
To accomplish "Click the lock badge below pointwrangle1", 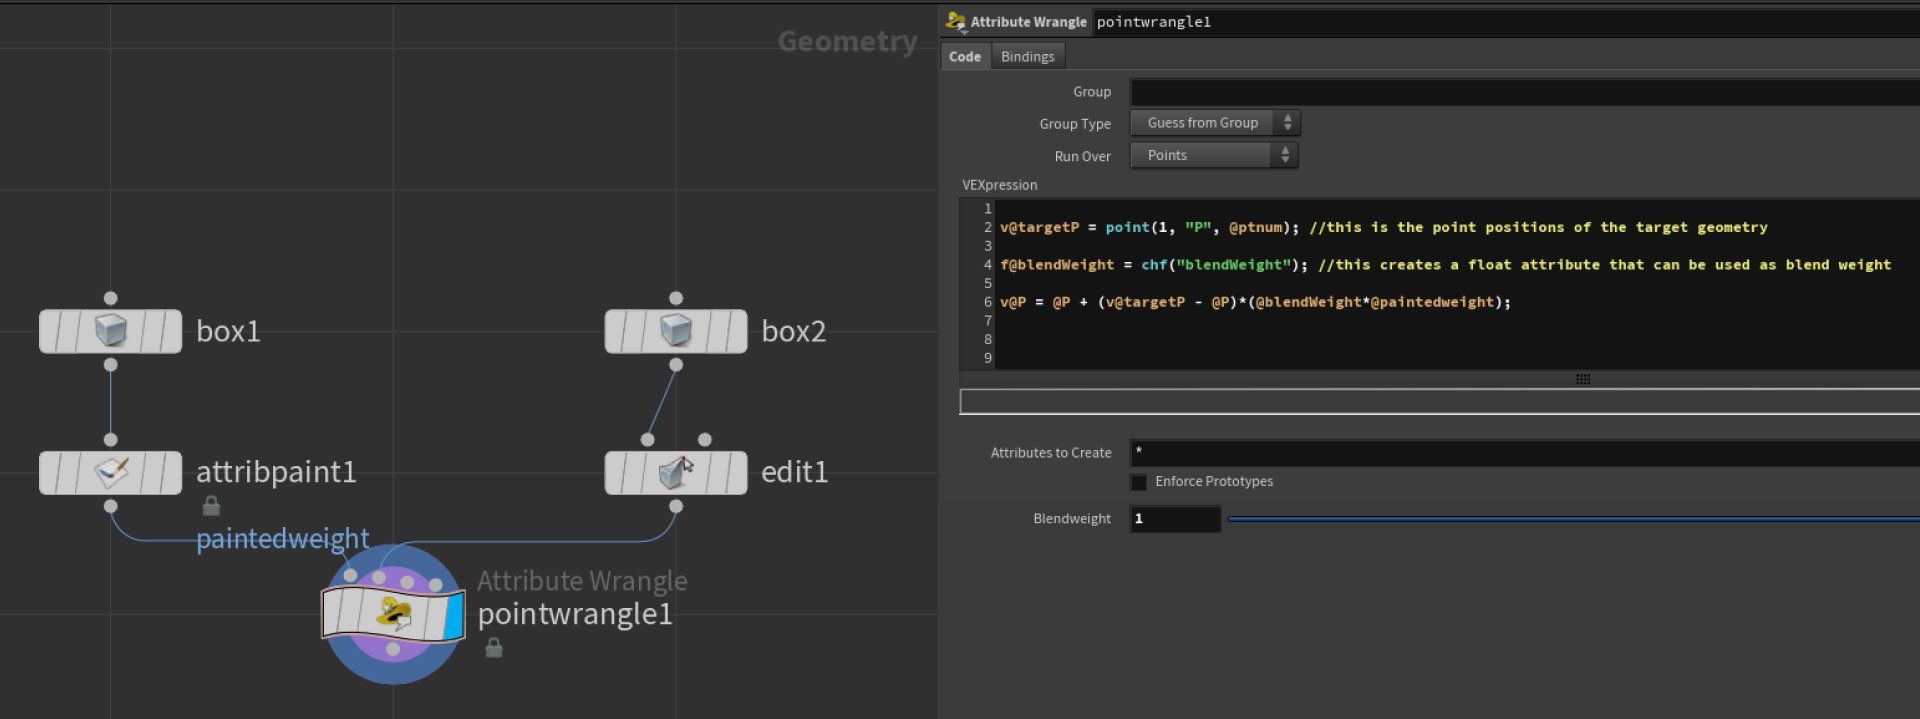I will click(x=493, y=648).
